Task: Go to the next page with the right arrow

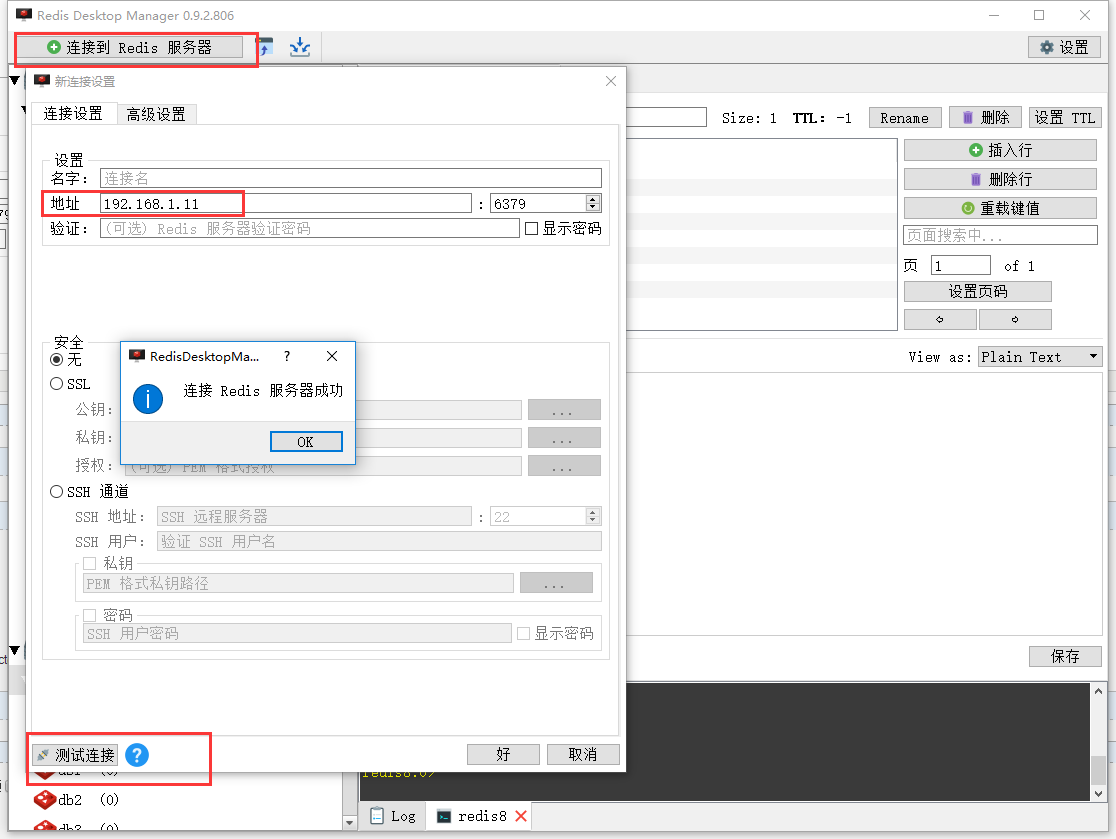Action: (x=1015, y=320)
